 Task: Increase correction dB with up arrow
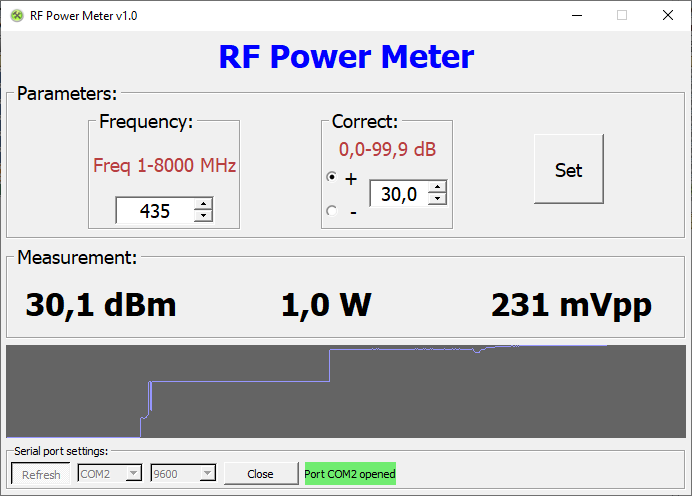[437, 187]
